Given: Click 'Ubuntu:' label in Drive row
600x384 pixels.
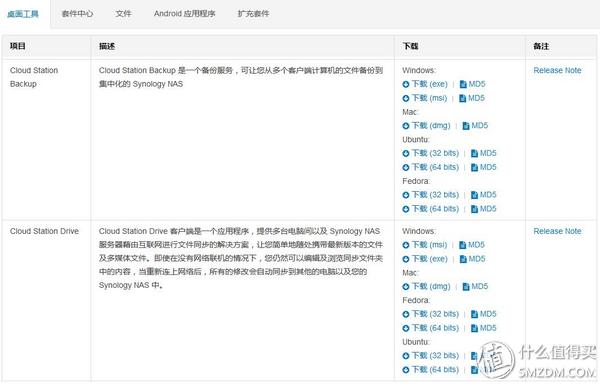Looking at the screenshot, I should tap(416, 342).
